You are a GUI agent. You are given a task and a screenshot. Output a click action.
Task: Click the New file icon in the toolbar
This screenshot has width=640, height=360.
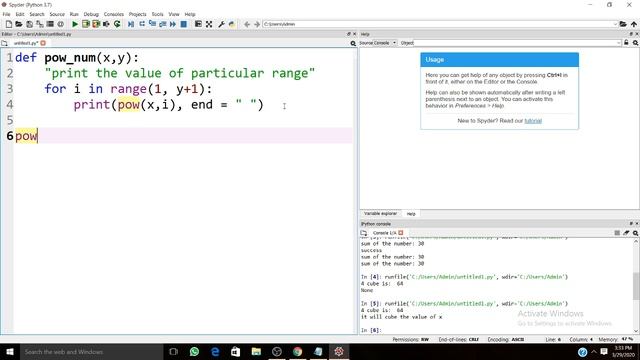pyautogui.click(x=9, y=24)
